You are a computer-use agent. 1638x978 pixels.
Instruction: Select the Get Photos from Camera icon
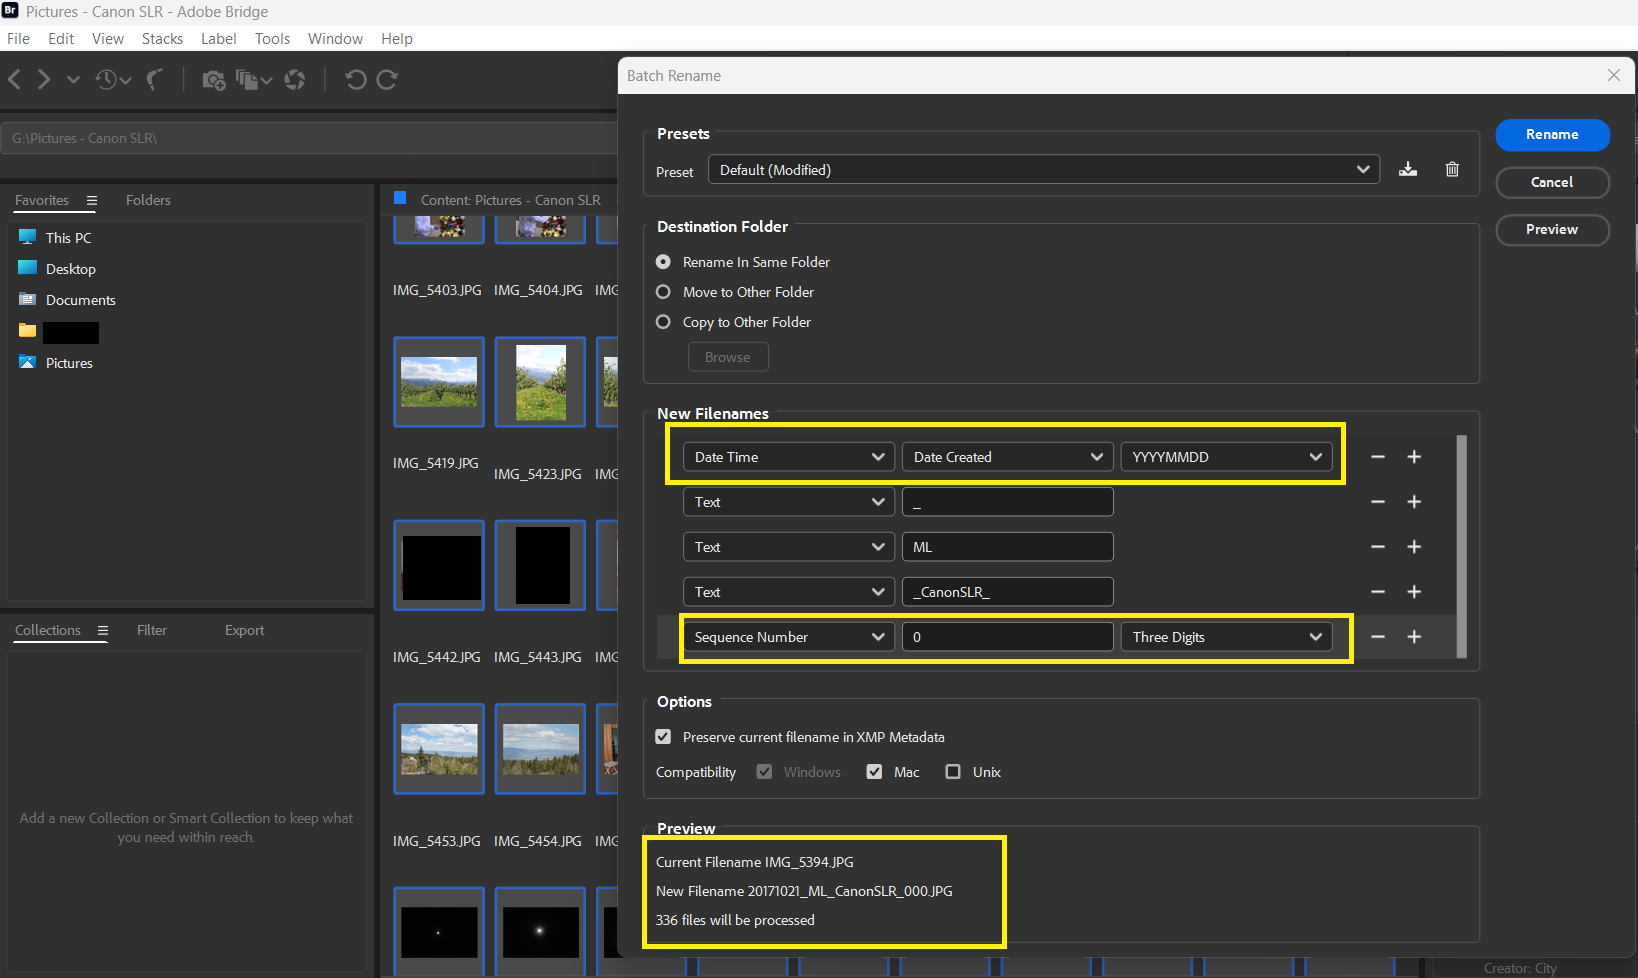click(213, 79)
